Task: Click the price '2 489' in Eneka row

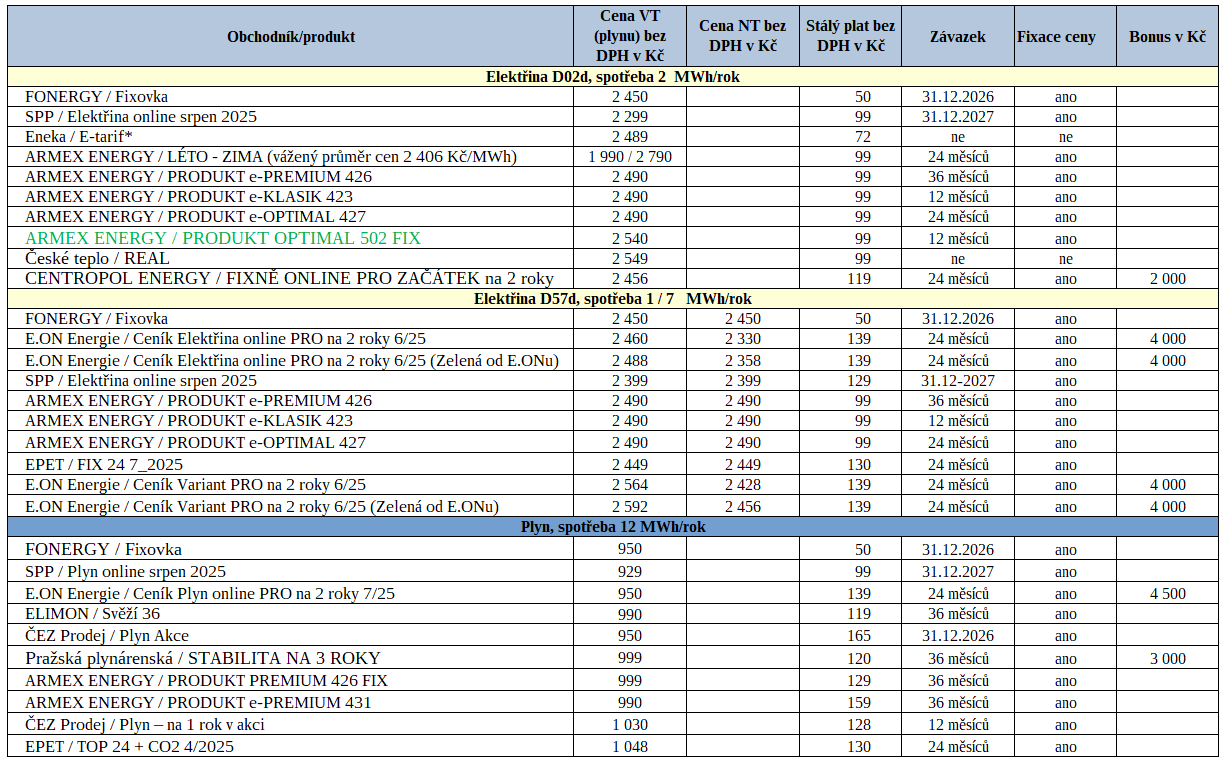Action: click(x=630, y=137)
